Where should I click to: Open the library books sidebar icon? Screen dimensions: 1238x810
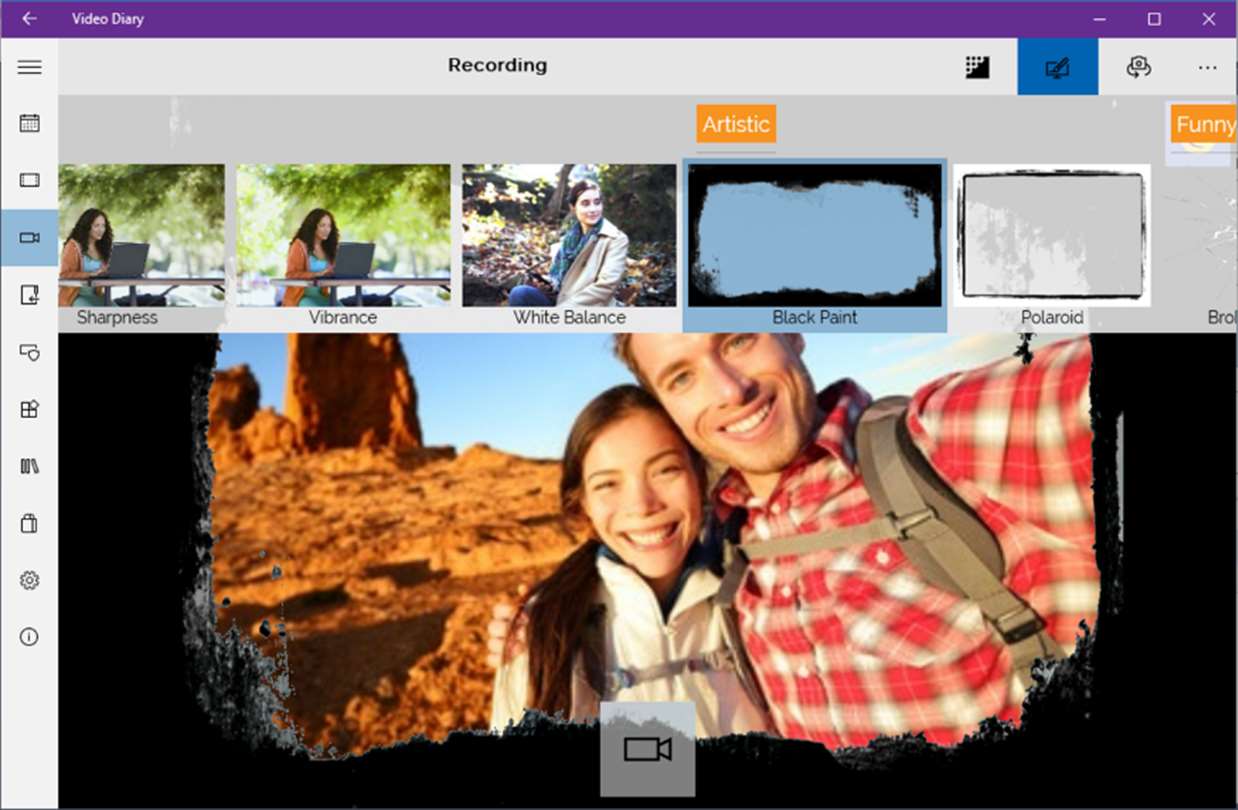click(x=29, y=466)
